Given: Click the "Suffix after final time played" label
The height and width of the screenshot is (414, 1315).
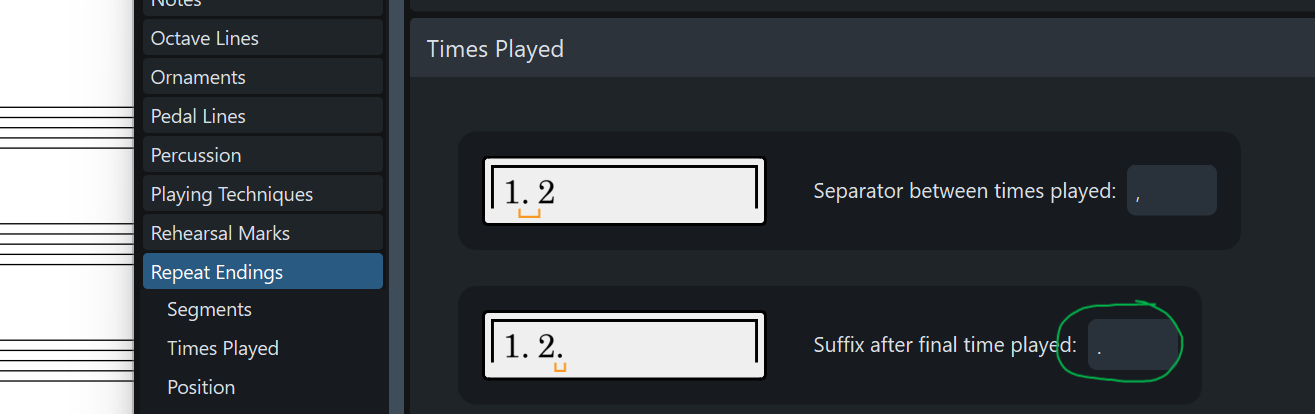Looking at the screenshot, I should point(944,346).
